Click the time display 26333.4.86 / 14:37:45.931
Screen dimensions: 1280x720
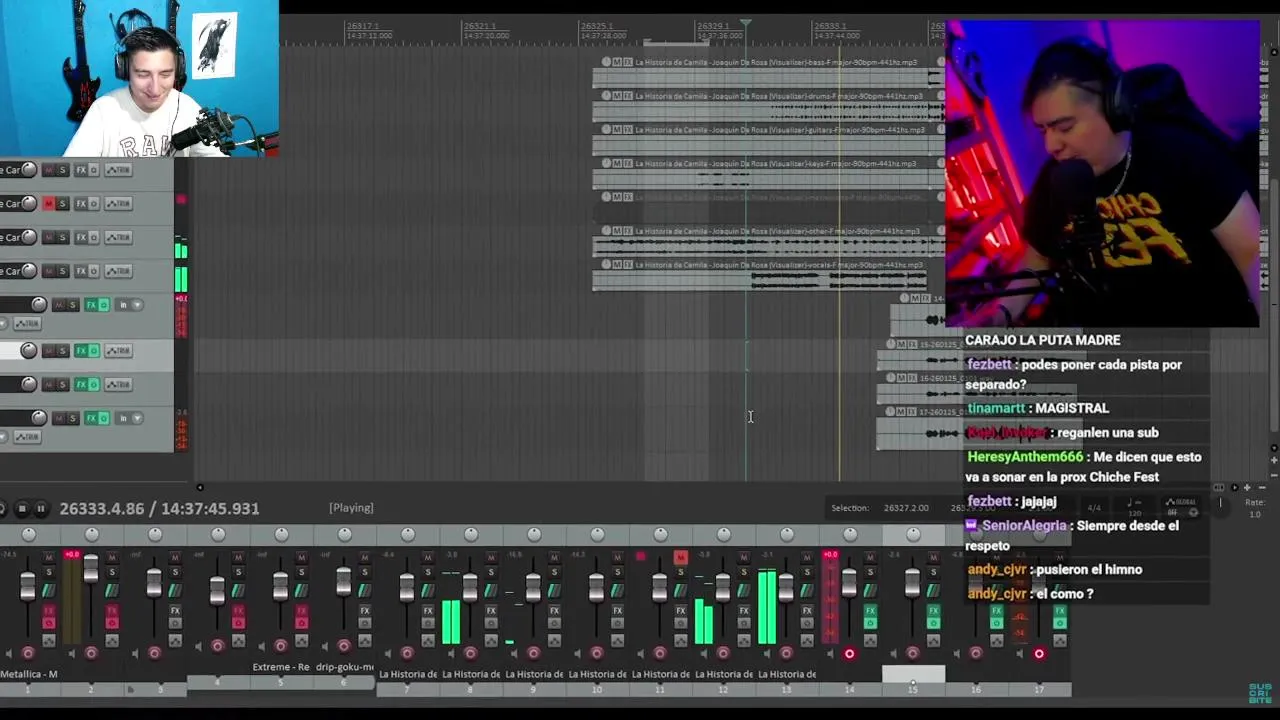159,508
